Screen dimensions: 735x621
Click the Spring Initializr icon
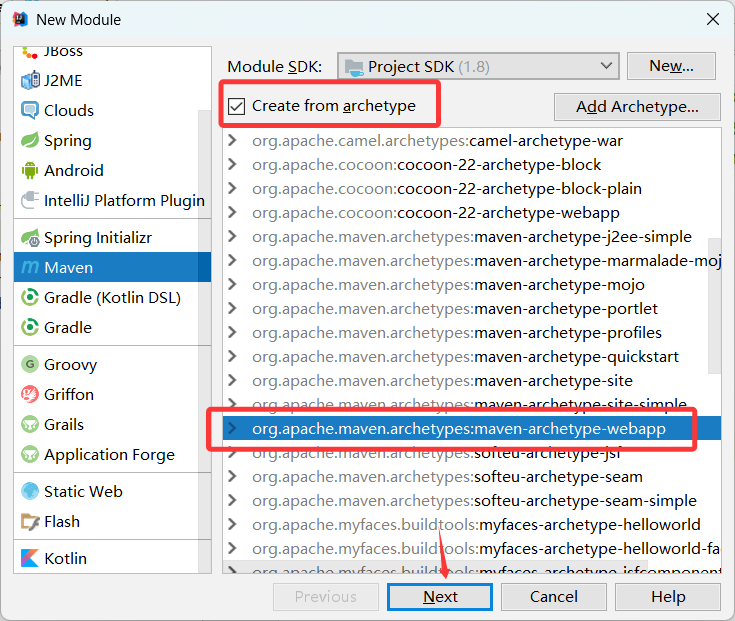coord(30,238)
